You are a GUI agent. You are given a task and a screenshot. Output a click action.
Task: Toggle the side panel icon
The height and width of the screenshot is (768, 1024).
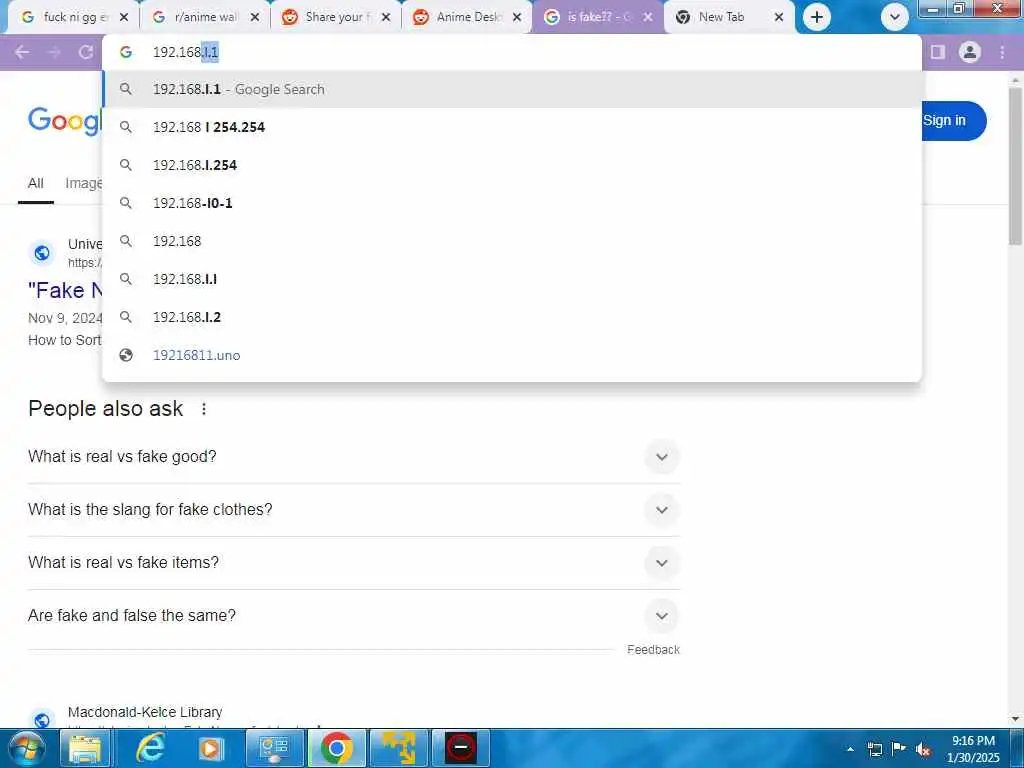[938, 52]
